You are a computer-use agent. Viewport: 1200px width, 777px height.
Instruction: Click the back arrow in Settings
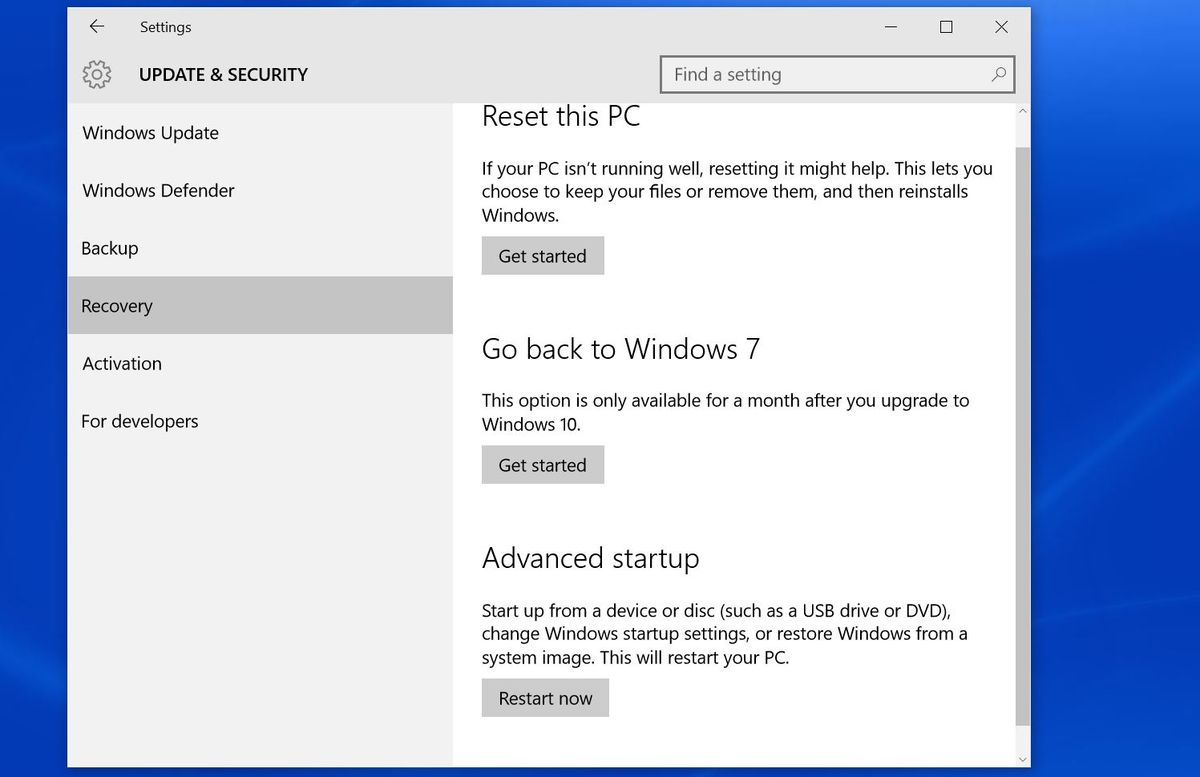96,27
